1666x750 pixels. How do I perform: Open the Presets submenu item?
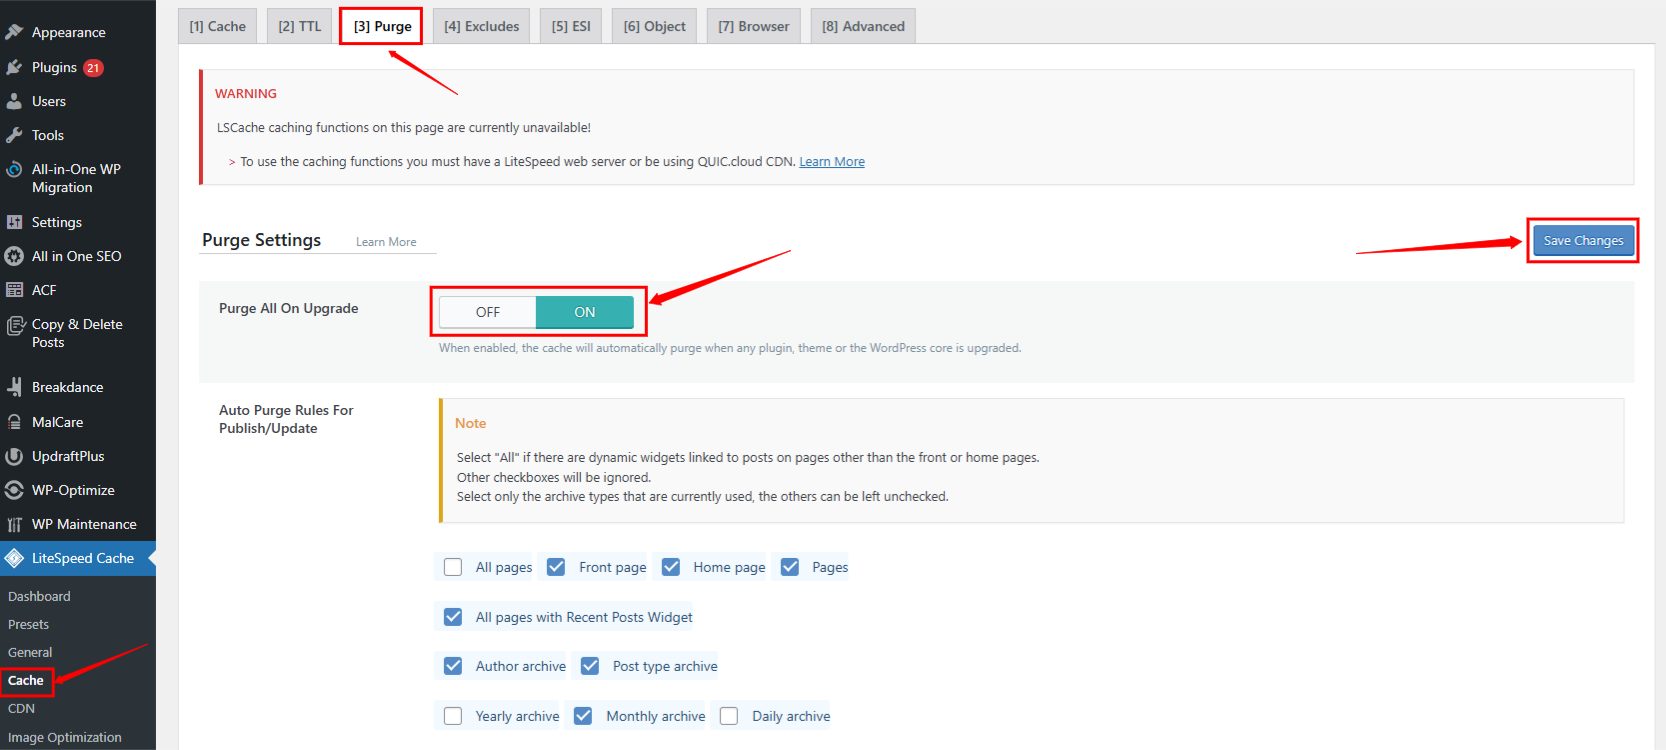tap(28, 624)
